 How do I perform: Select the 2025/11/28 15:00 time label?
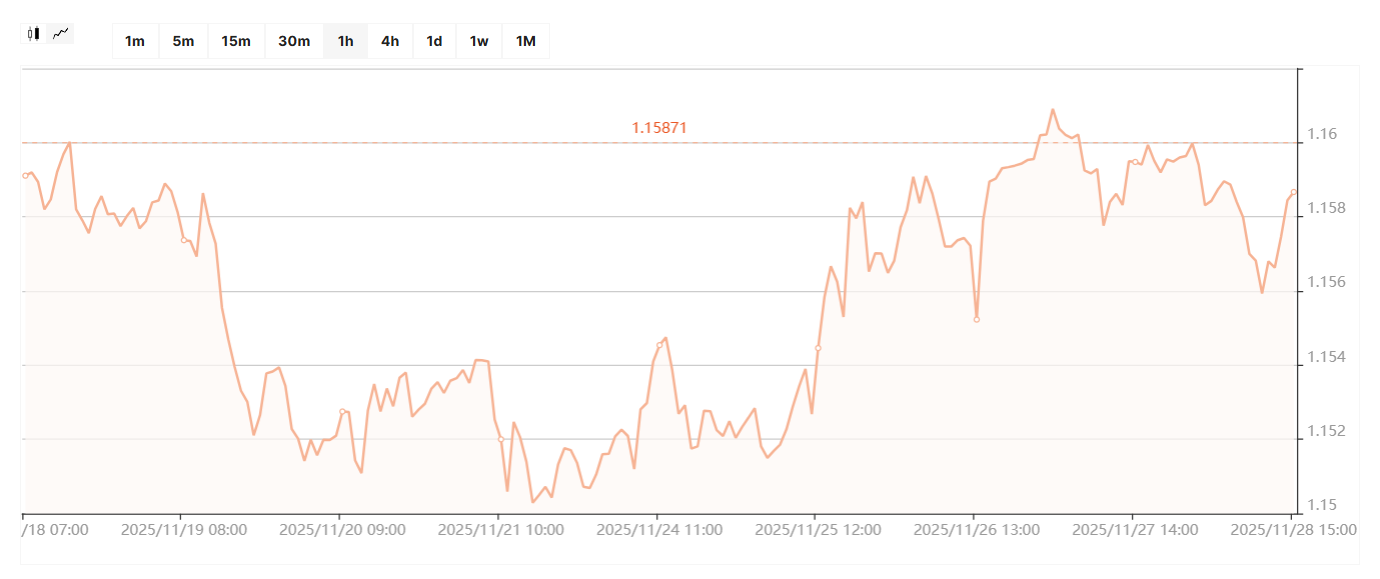point(1293,530)
